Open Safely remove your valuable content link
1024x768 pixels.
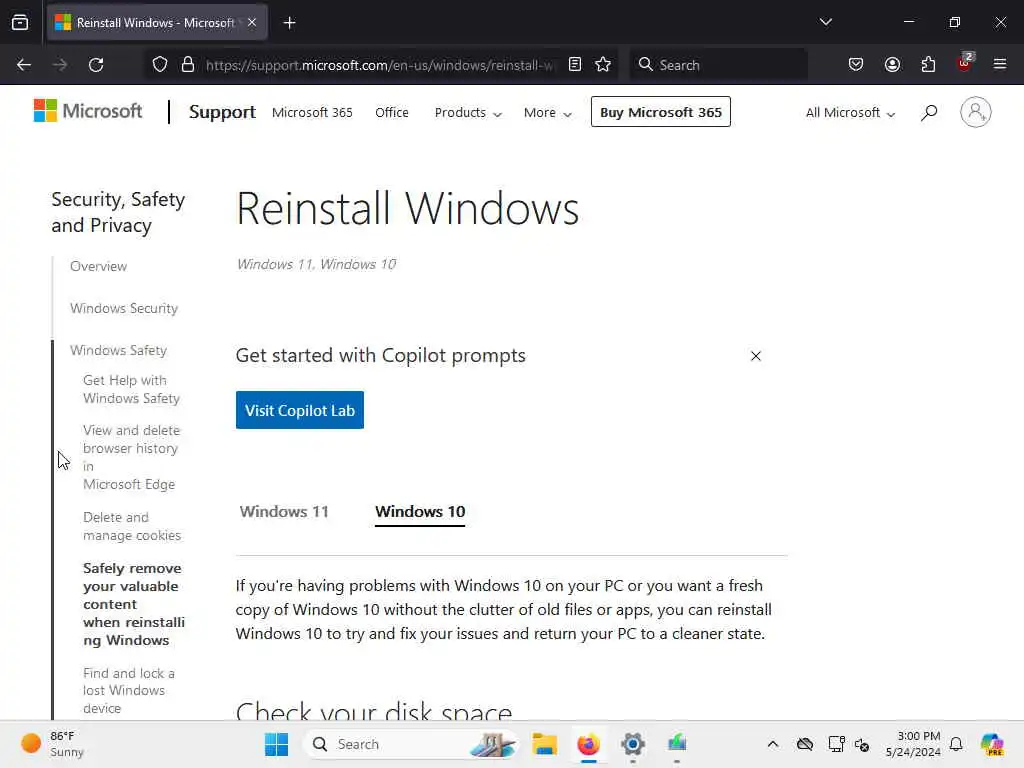[x=134, y=604]
